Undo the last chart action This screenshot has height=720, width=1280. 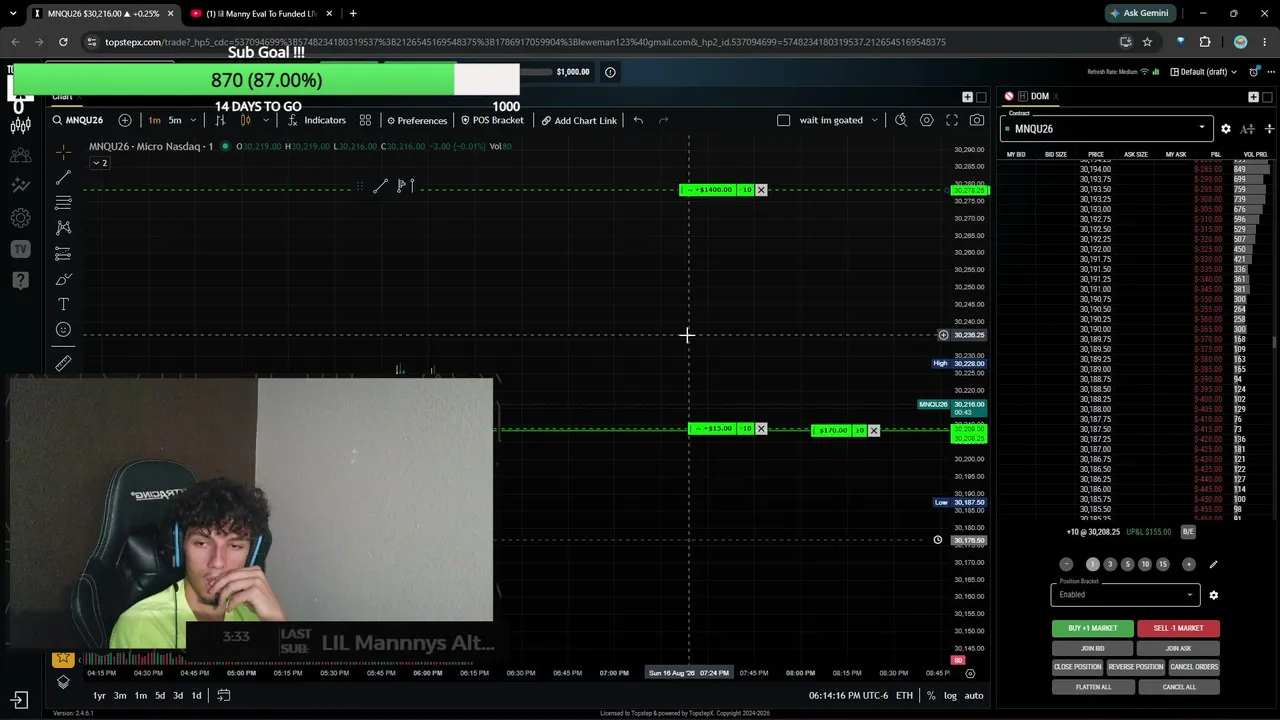638,120
